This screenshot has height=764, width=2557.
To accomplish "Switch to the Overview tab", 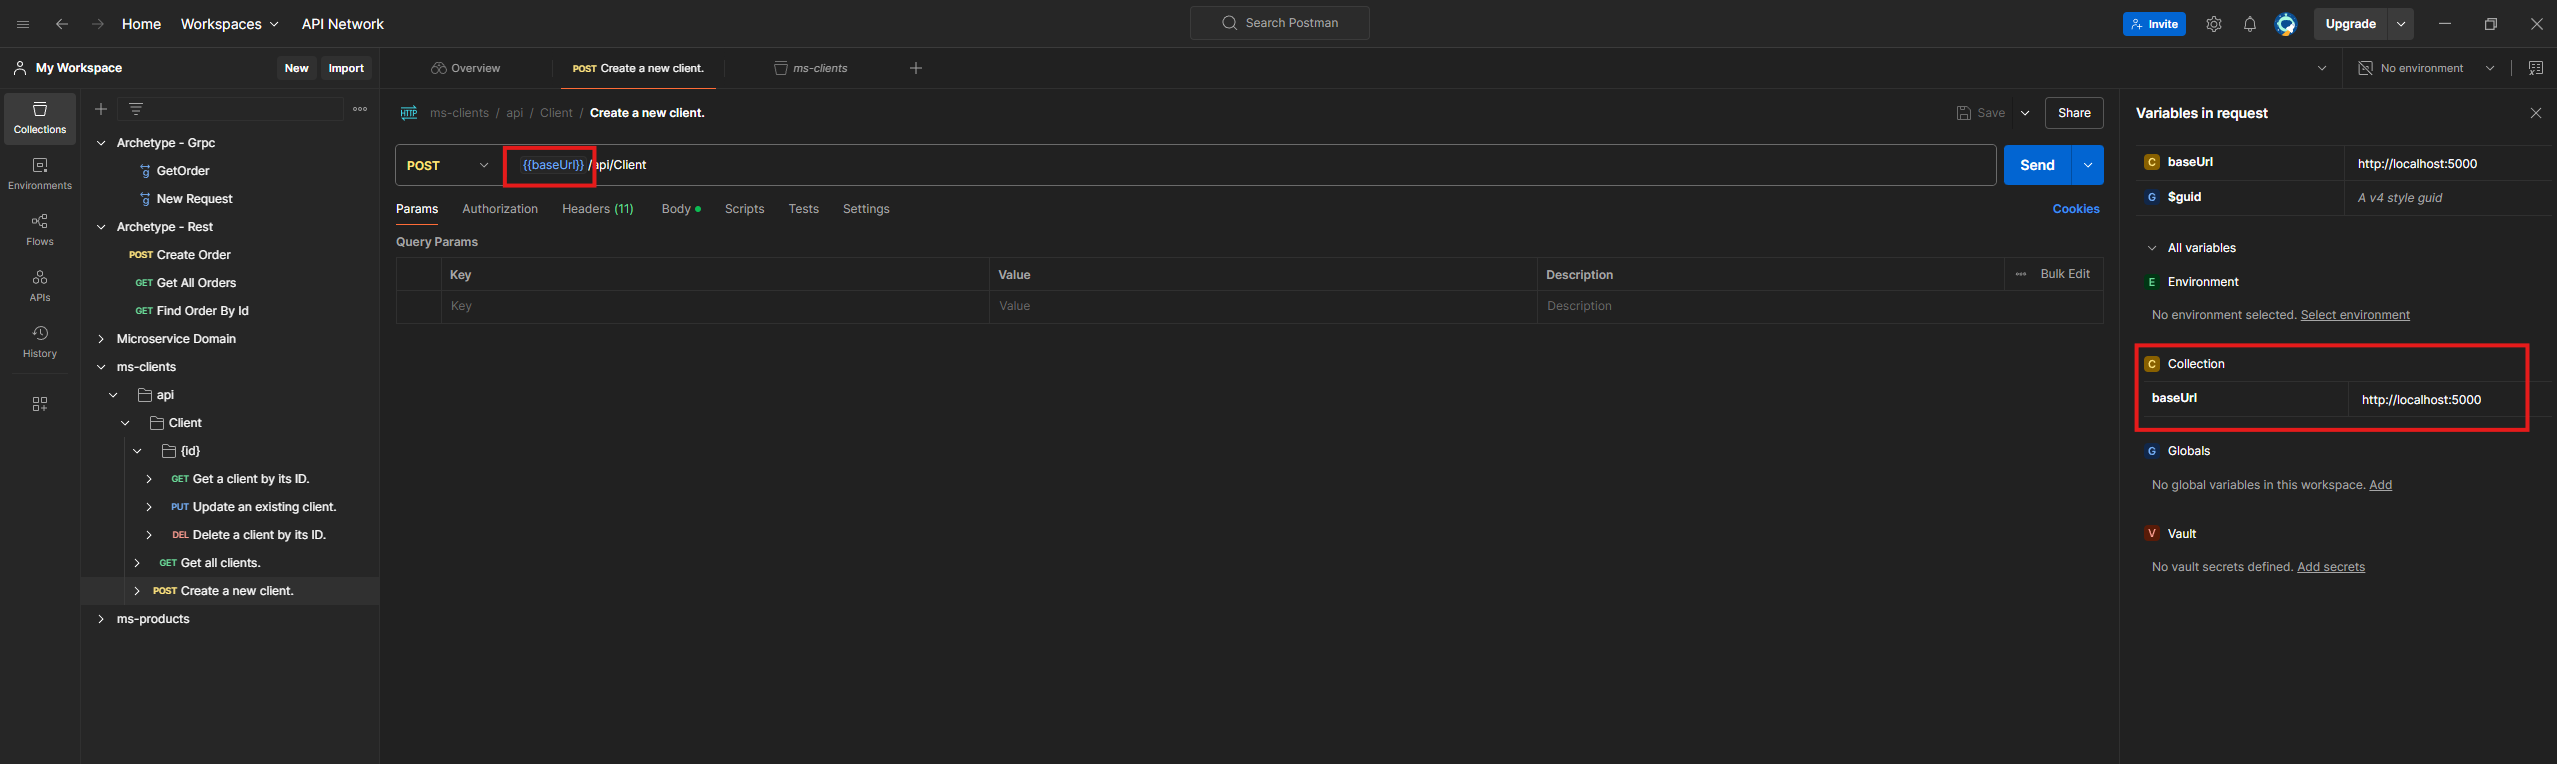I will [x=466, y=68].
